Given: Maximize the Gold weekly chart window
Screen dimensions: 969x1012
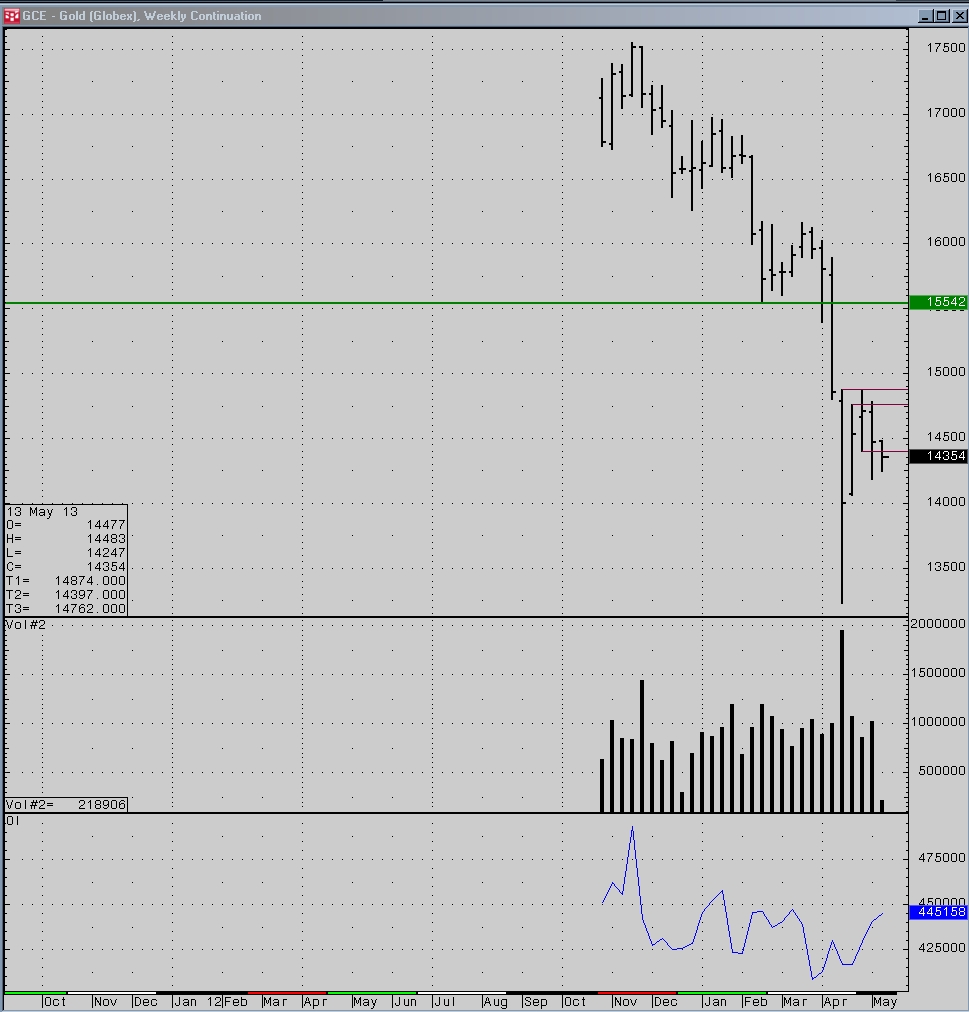Looking at the screenshot, I should (x=942, y=16).
